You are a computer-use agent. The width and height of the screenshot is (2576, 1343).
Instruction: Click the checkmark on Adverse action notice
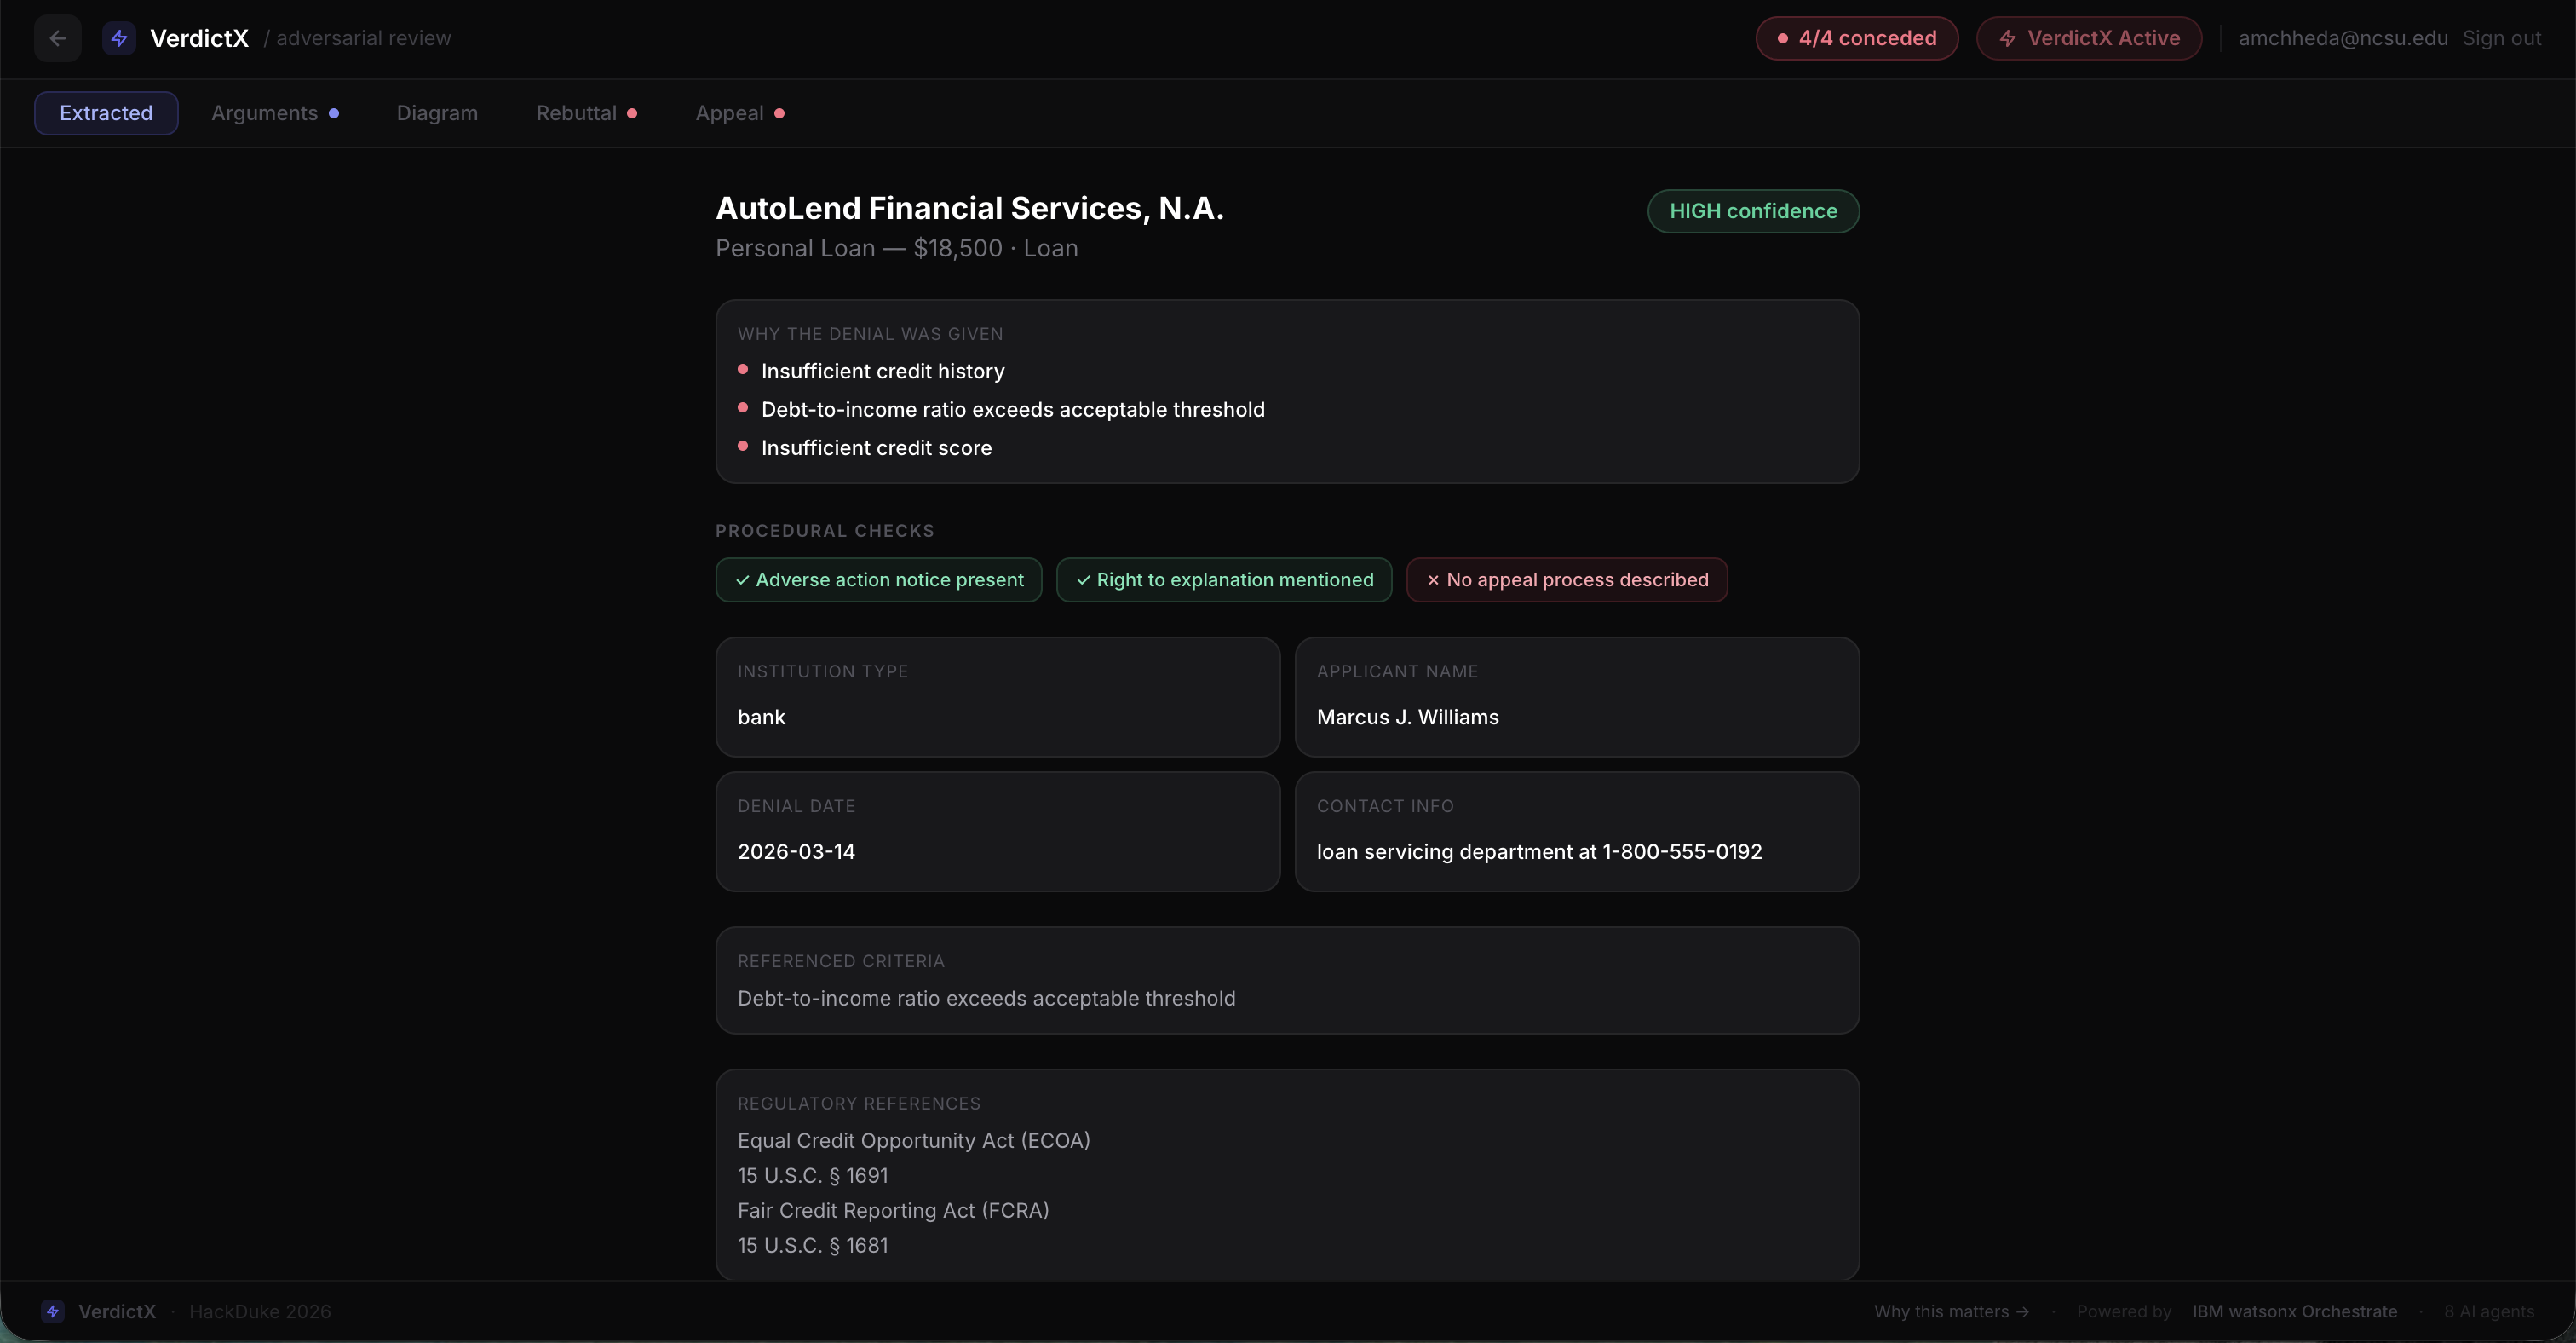coord(742,580)
